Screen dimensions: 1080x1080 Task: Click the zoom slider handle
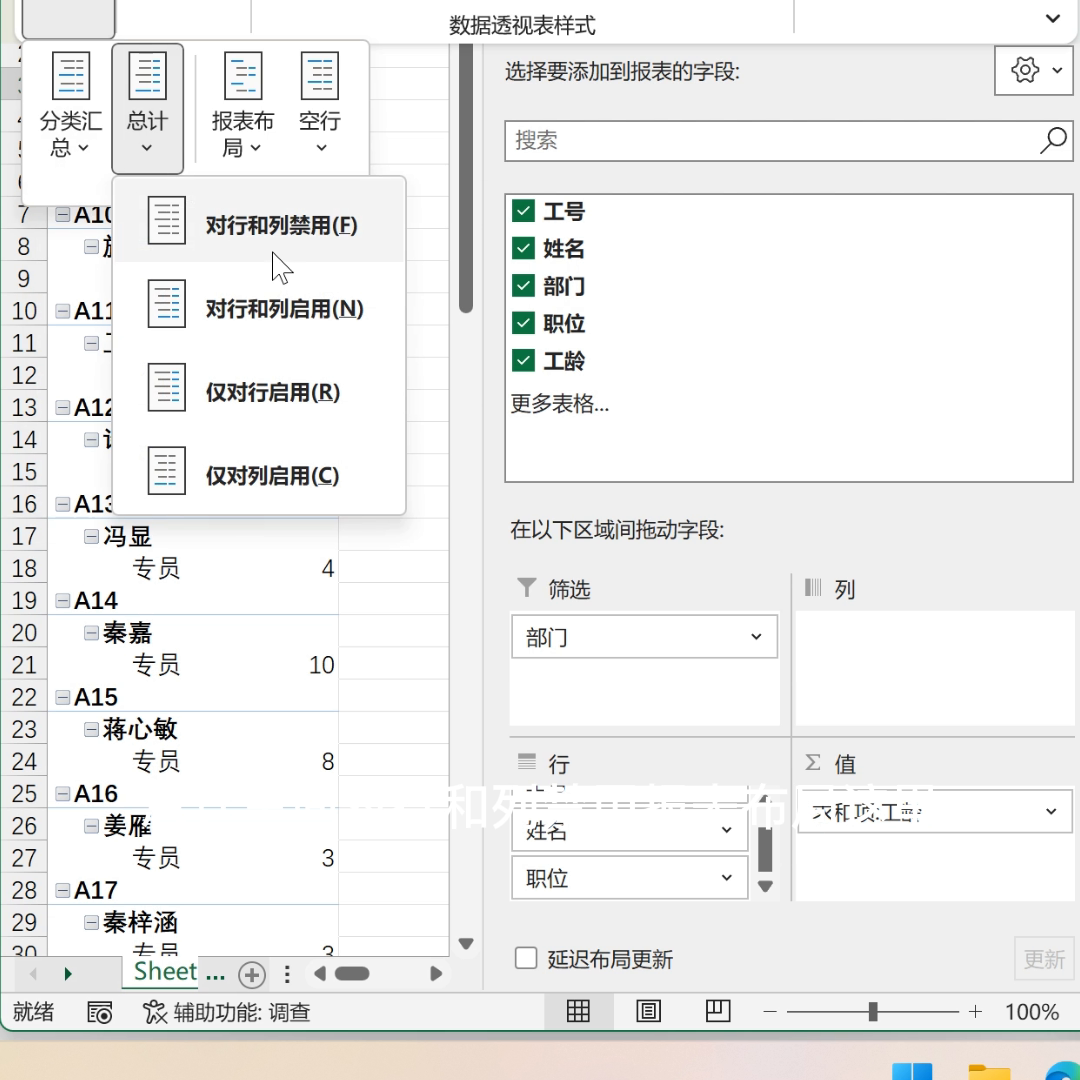point(873,1012)
